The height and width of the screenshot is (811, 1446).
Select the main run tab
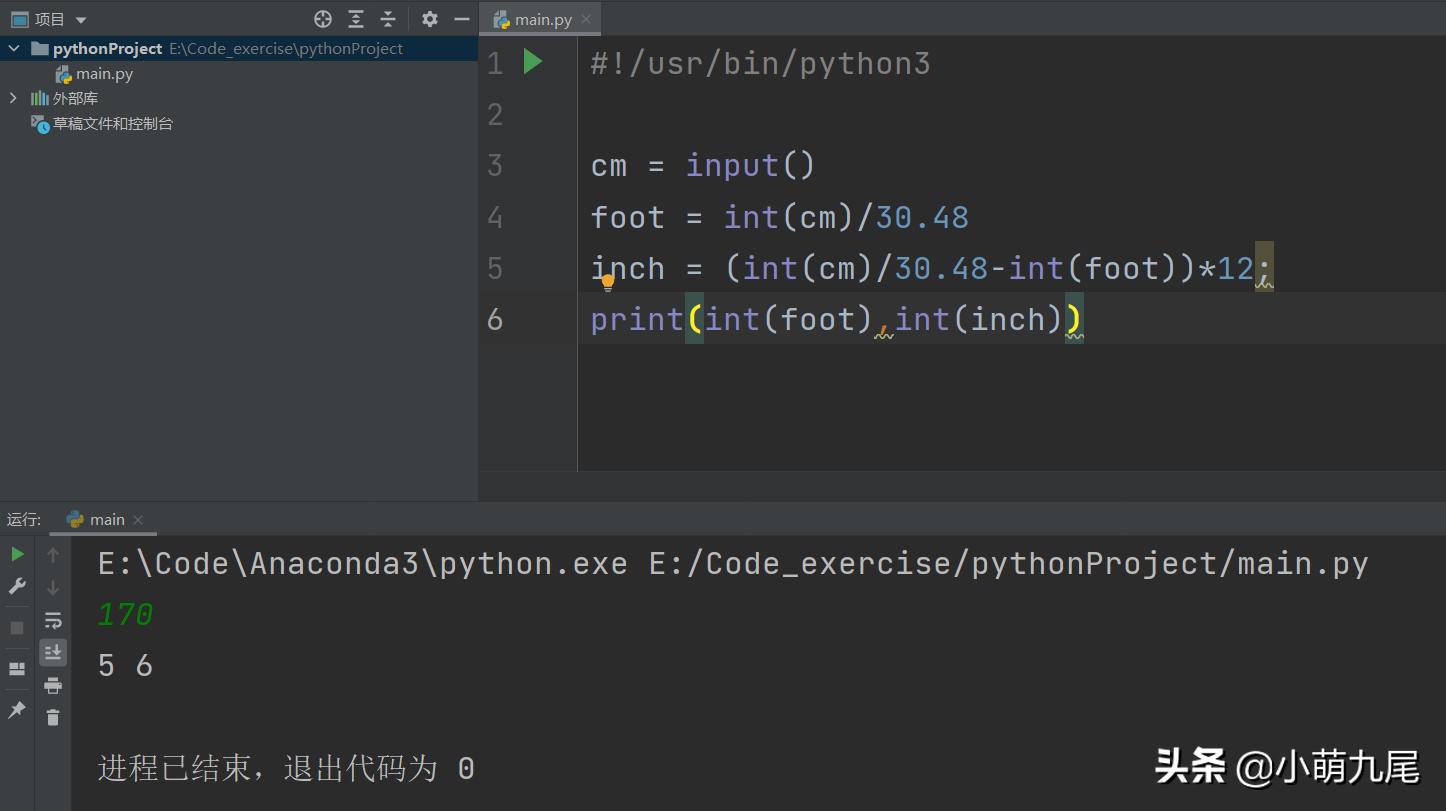point(103,519)
